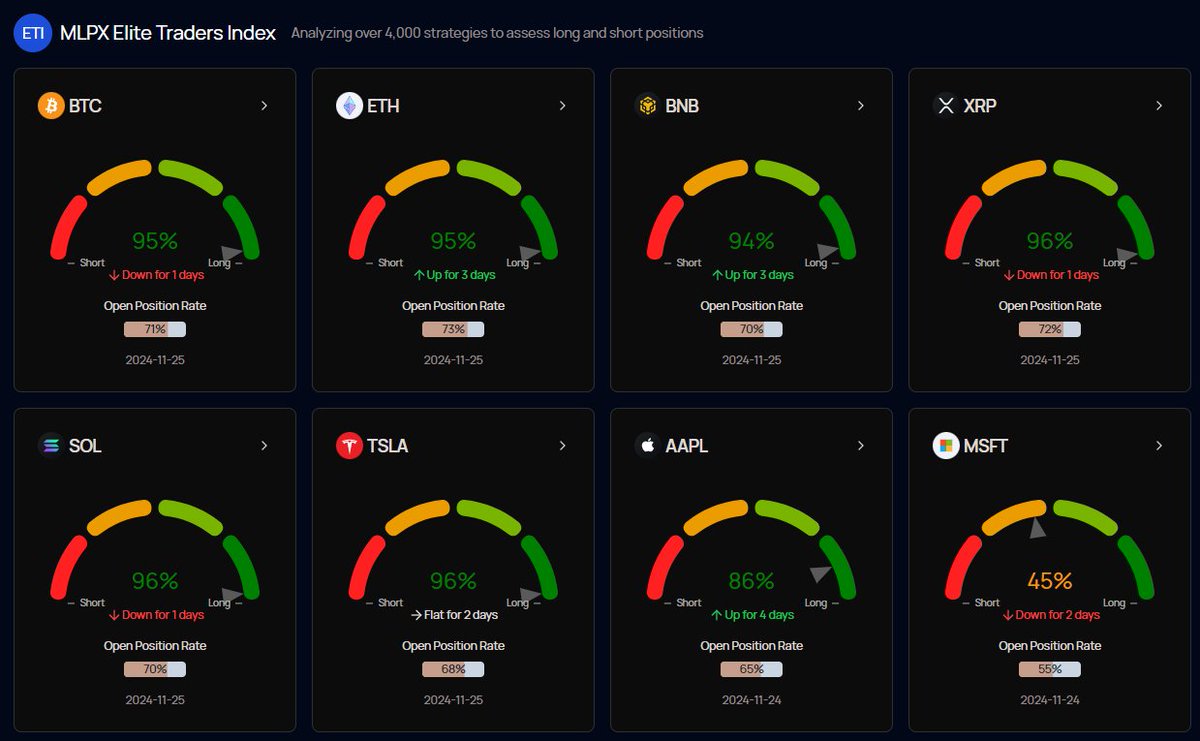The height and width of the screenshot is (741, 1200).
Task: Click TSLA open position rate bar 68%
Action: click(453, 669)
